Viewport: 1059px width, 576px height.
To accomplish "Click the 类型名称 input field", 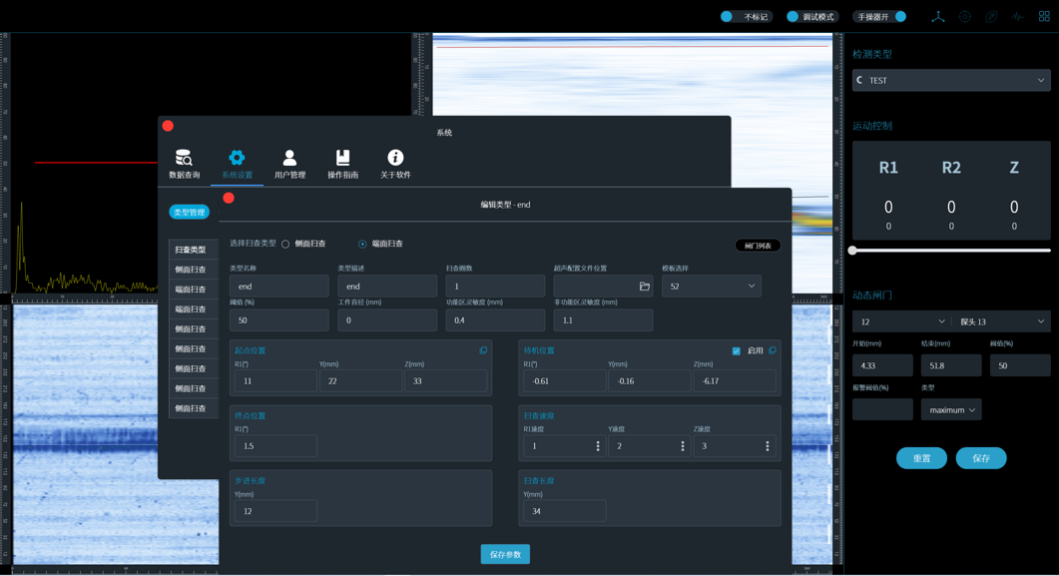I will 279,286.
